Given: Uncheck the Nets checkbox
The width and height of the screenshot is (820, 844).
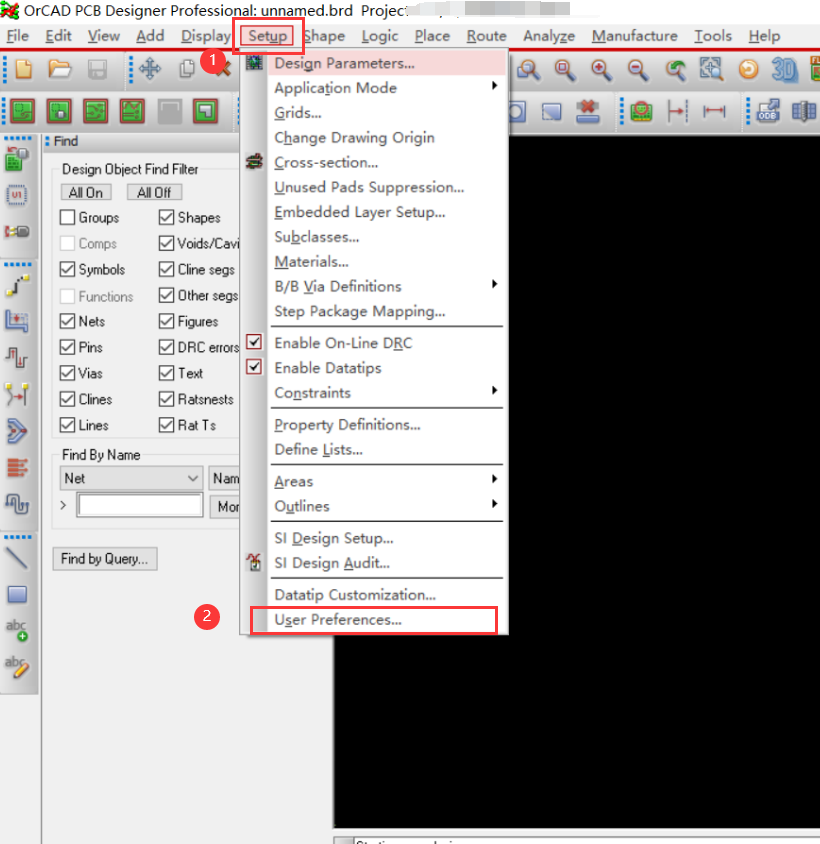Looking at the screenshot, I should pos(67,321).
